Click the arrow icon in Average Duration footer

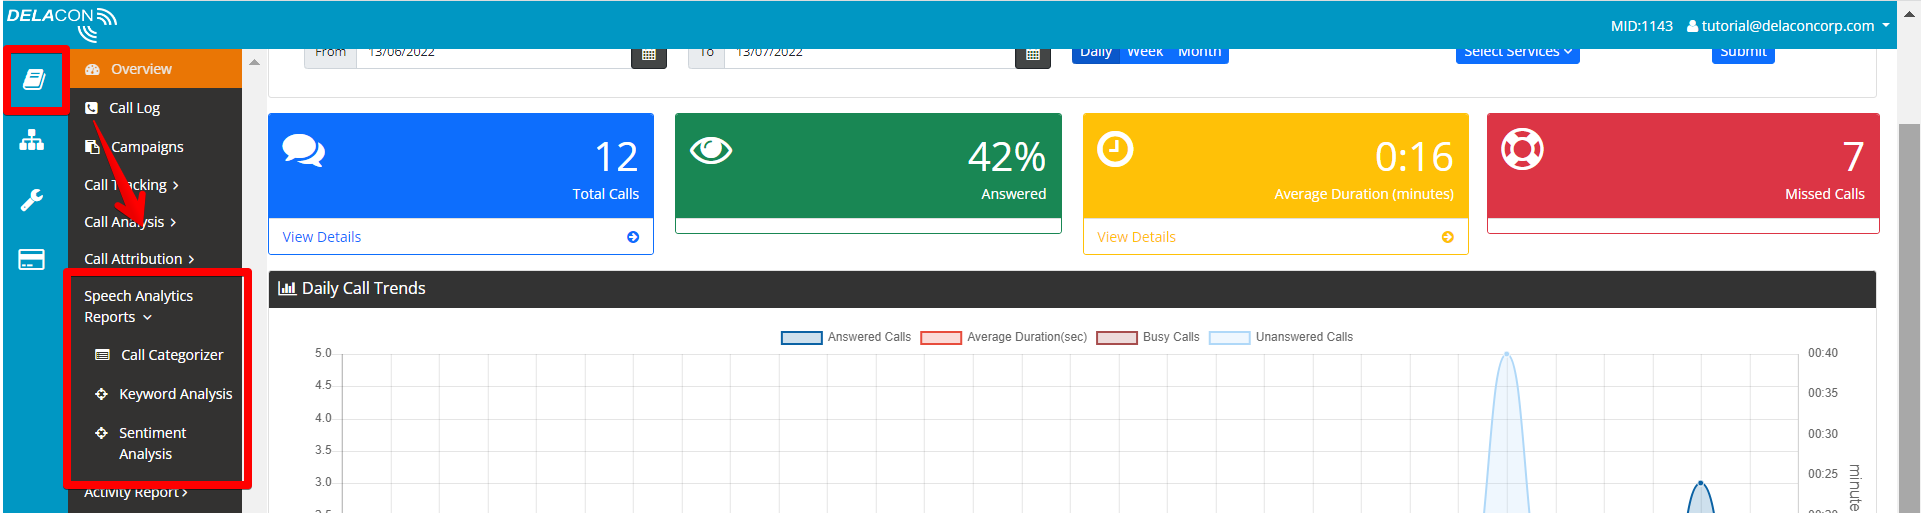pos(1448,237)
